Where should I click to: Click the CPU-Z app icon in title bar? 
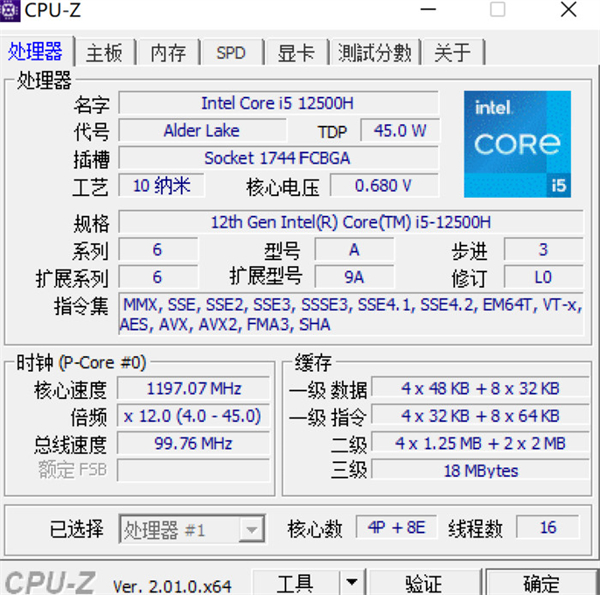[x=11, y=11]
